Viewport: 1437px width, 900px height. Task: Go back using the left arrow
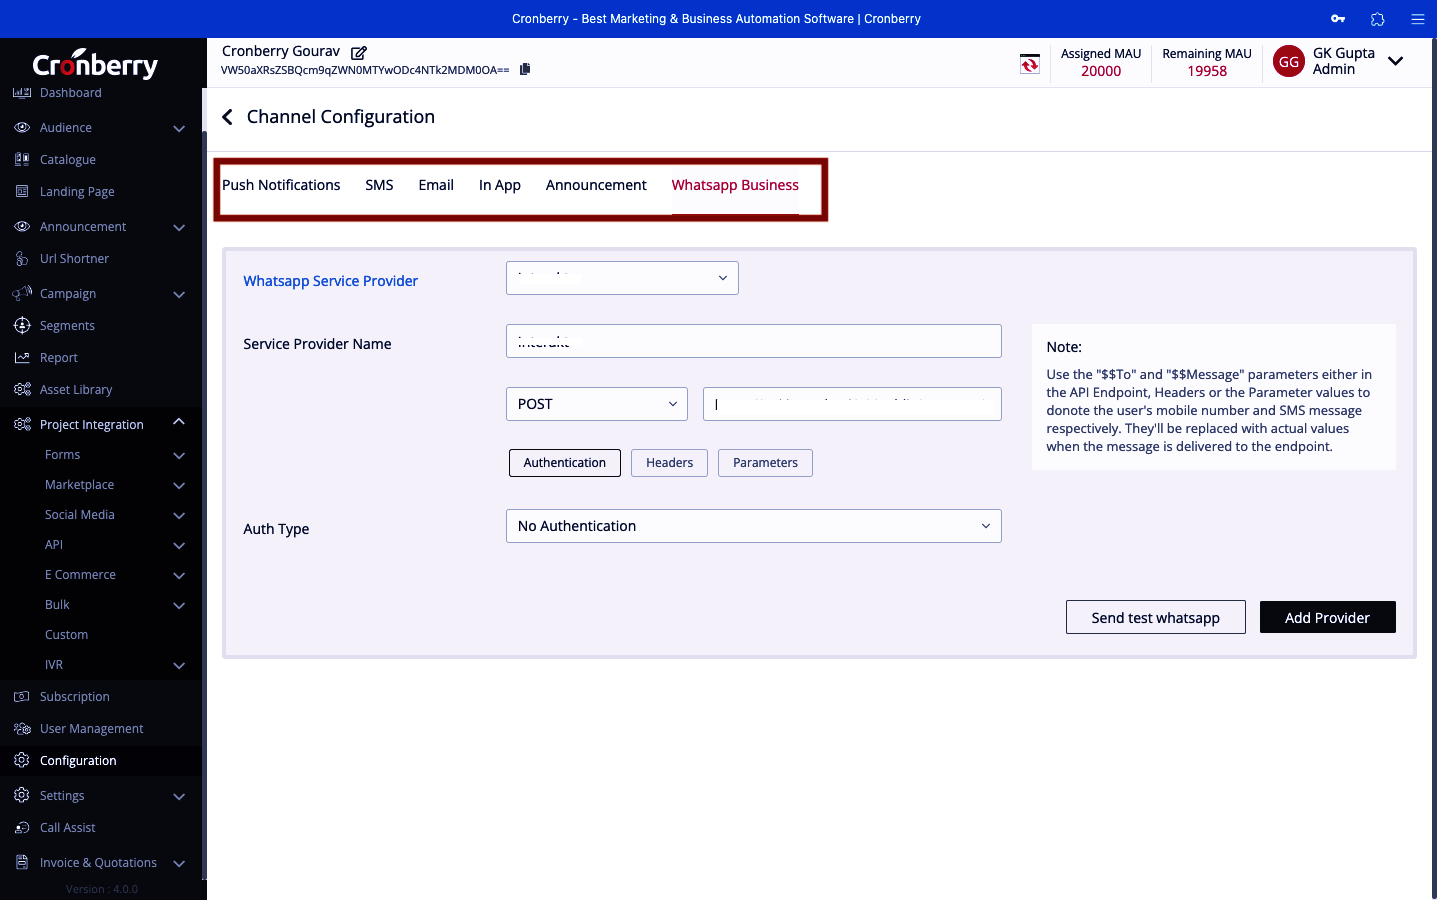(227, 117)
